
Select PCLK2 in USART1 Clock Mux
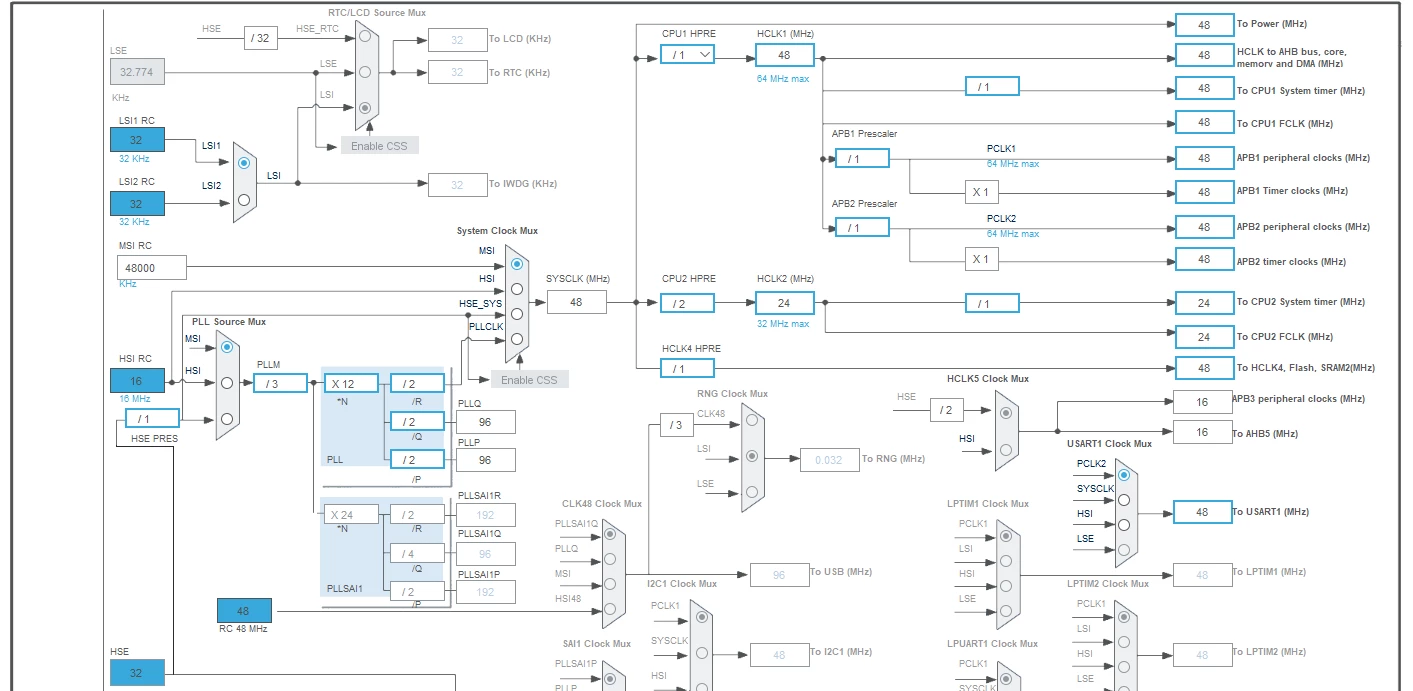(x=1125, y=475)
